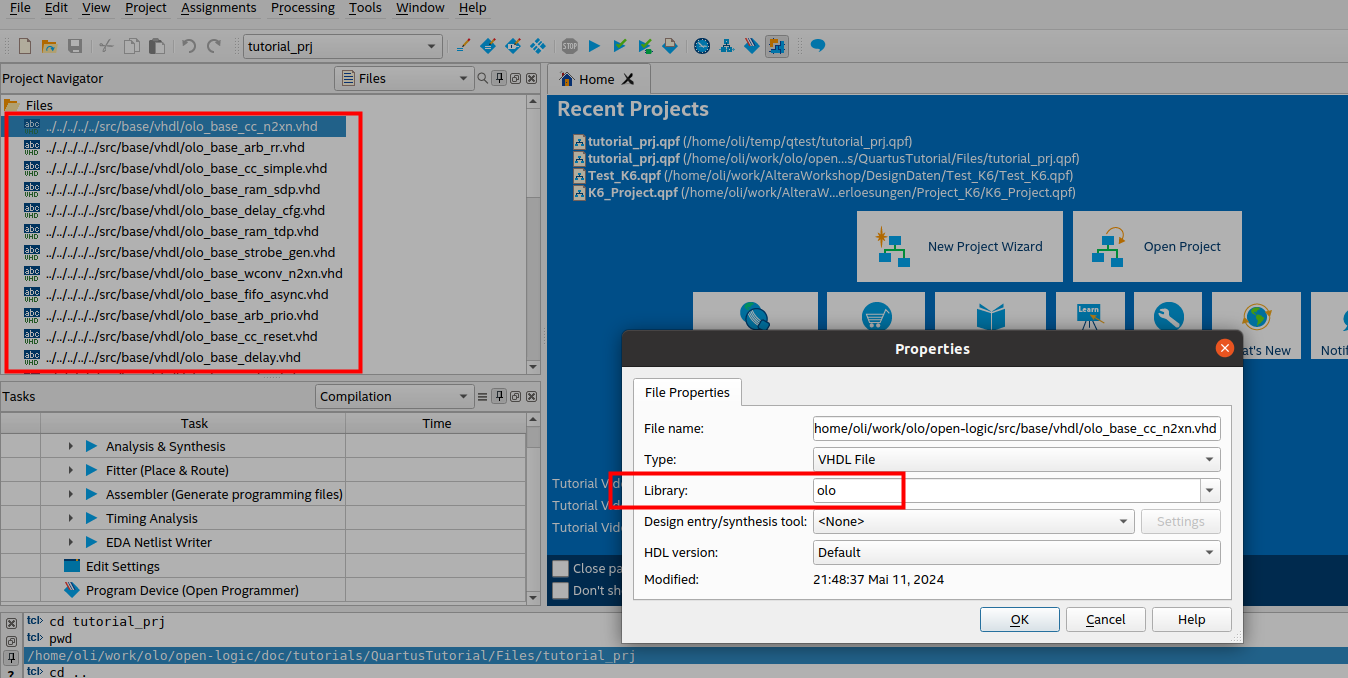The height and width of the screenshot is (678, 1348).
Task: Click the Undo arrow icon
Action: coord(189,46)
